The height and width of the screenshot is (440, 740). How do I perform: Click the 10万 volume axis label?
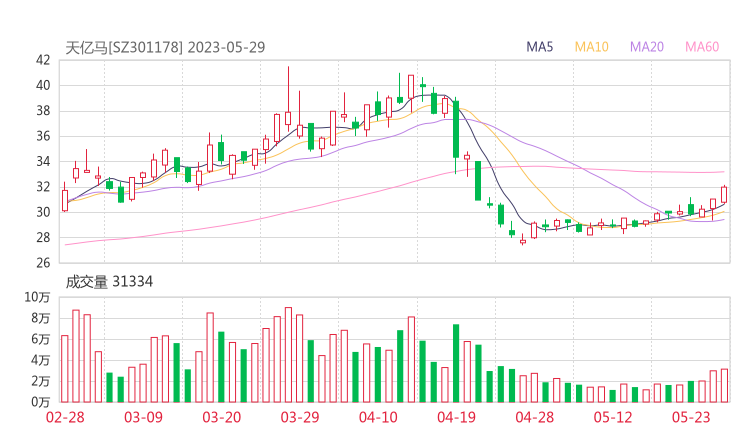point(38,297)
